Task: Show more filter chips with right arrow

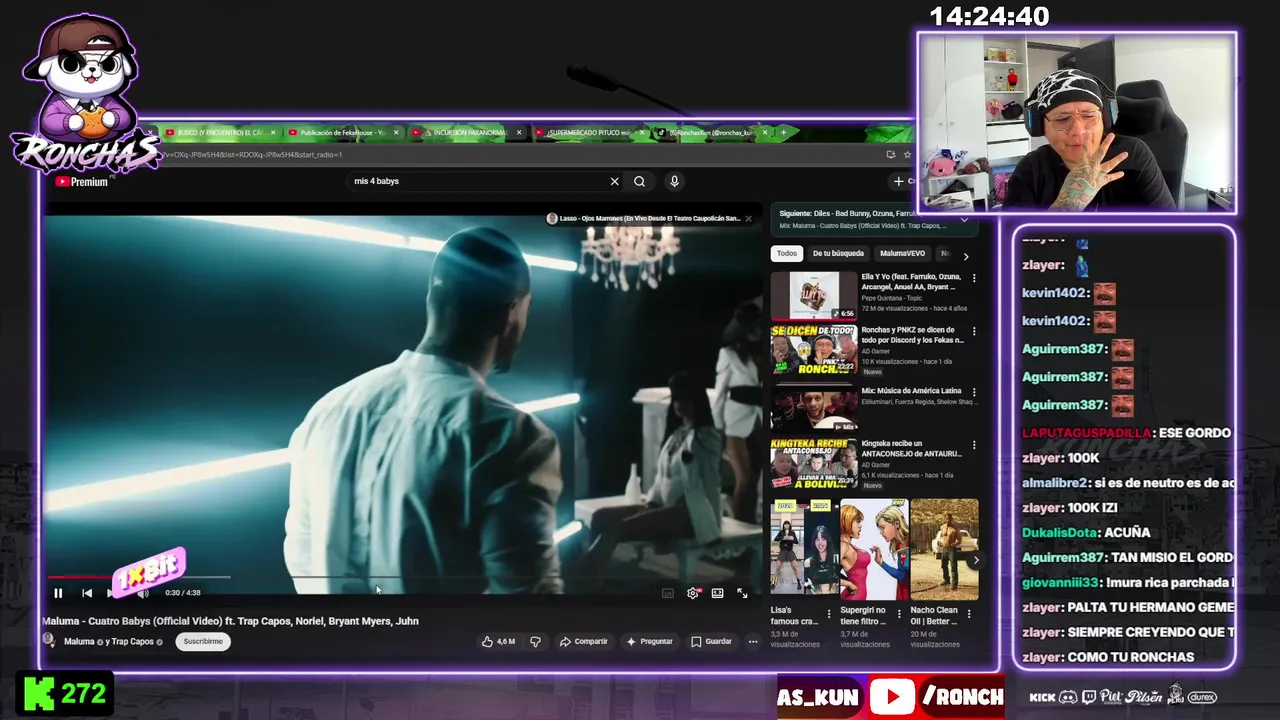Action: click(966, 256)
